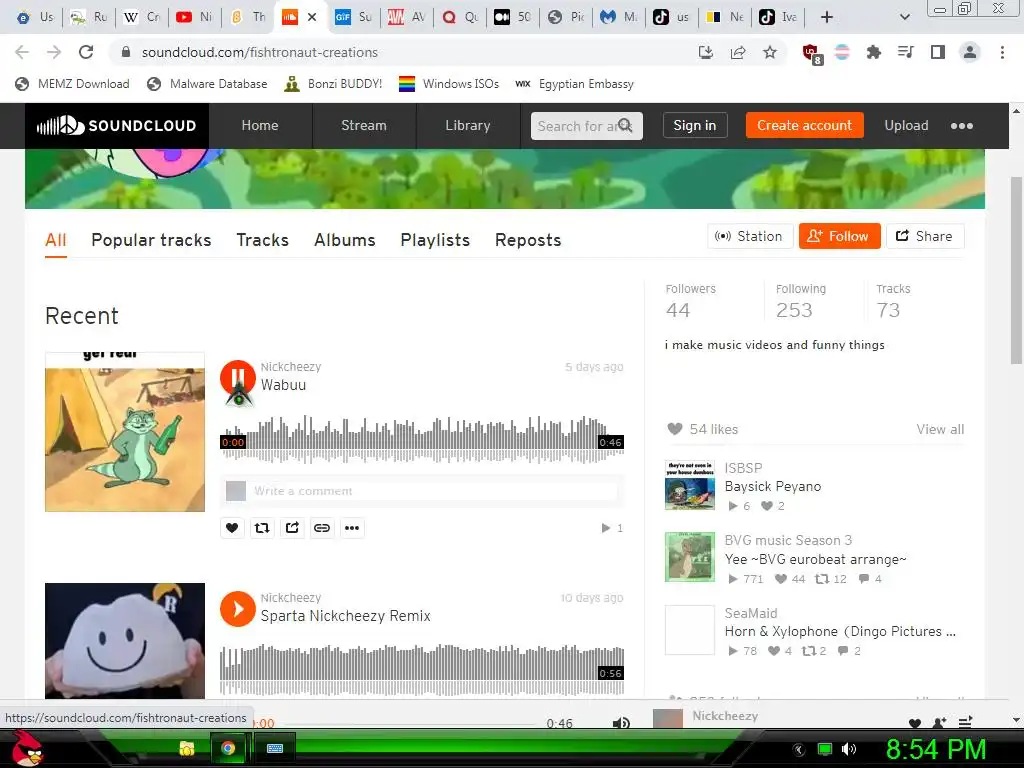Switch to the YouTube tab
Screen dimensions: 1024x768
pyautogui.click(x=194, y=17)
